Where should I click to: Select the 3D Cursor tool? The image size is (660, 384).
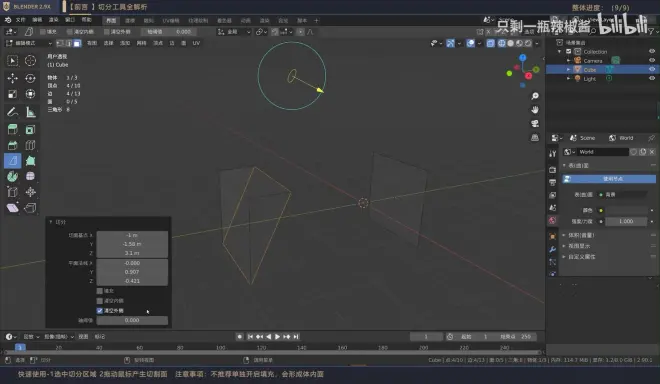click(x=30, y=61)
